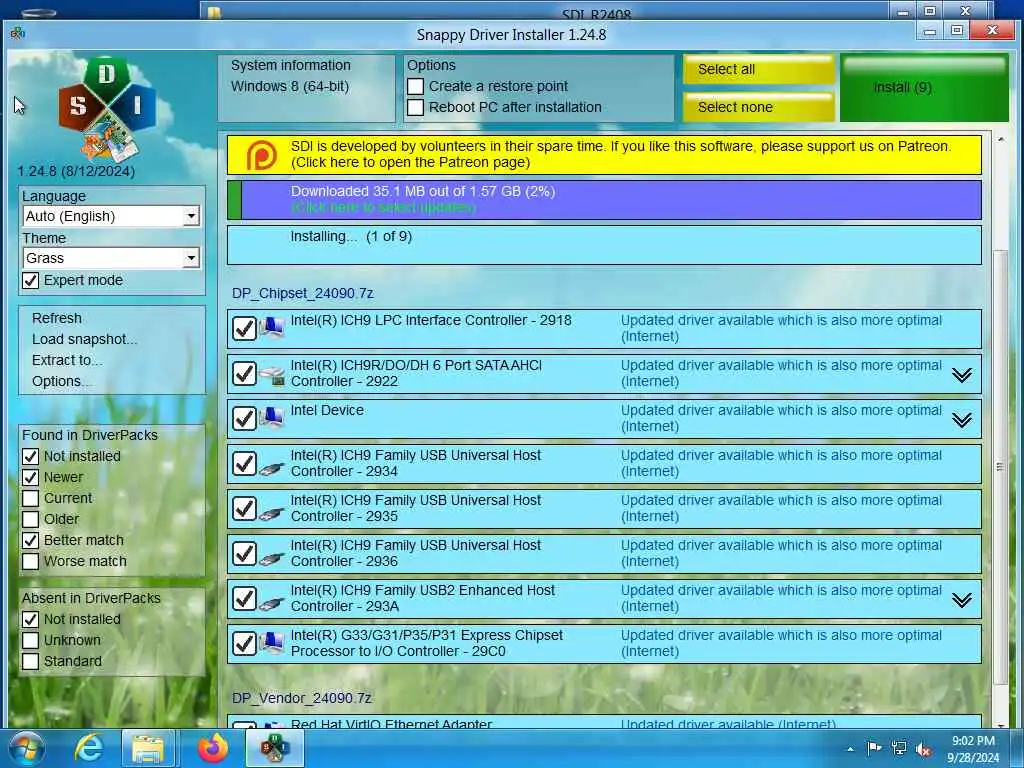
Task: Launch Firefox from taskbar
Action: point(213,748)
